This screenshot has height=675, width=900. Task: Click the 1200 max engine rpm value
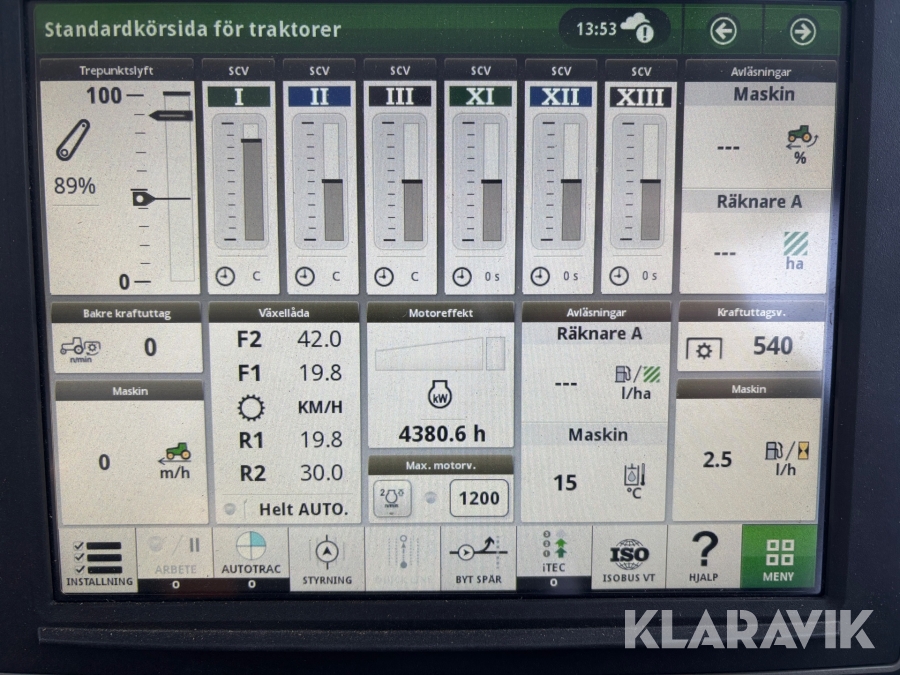pyautogui.click(x=478, y=498)
